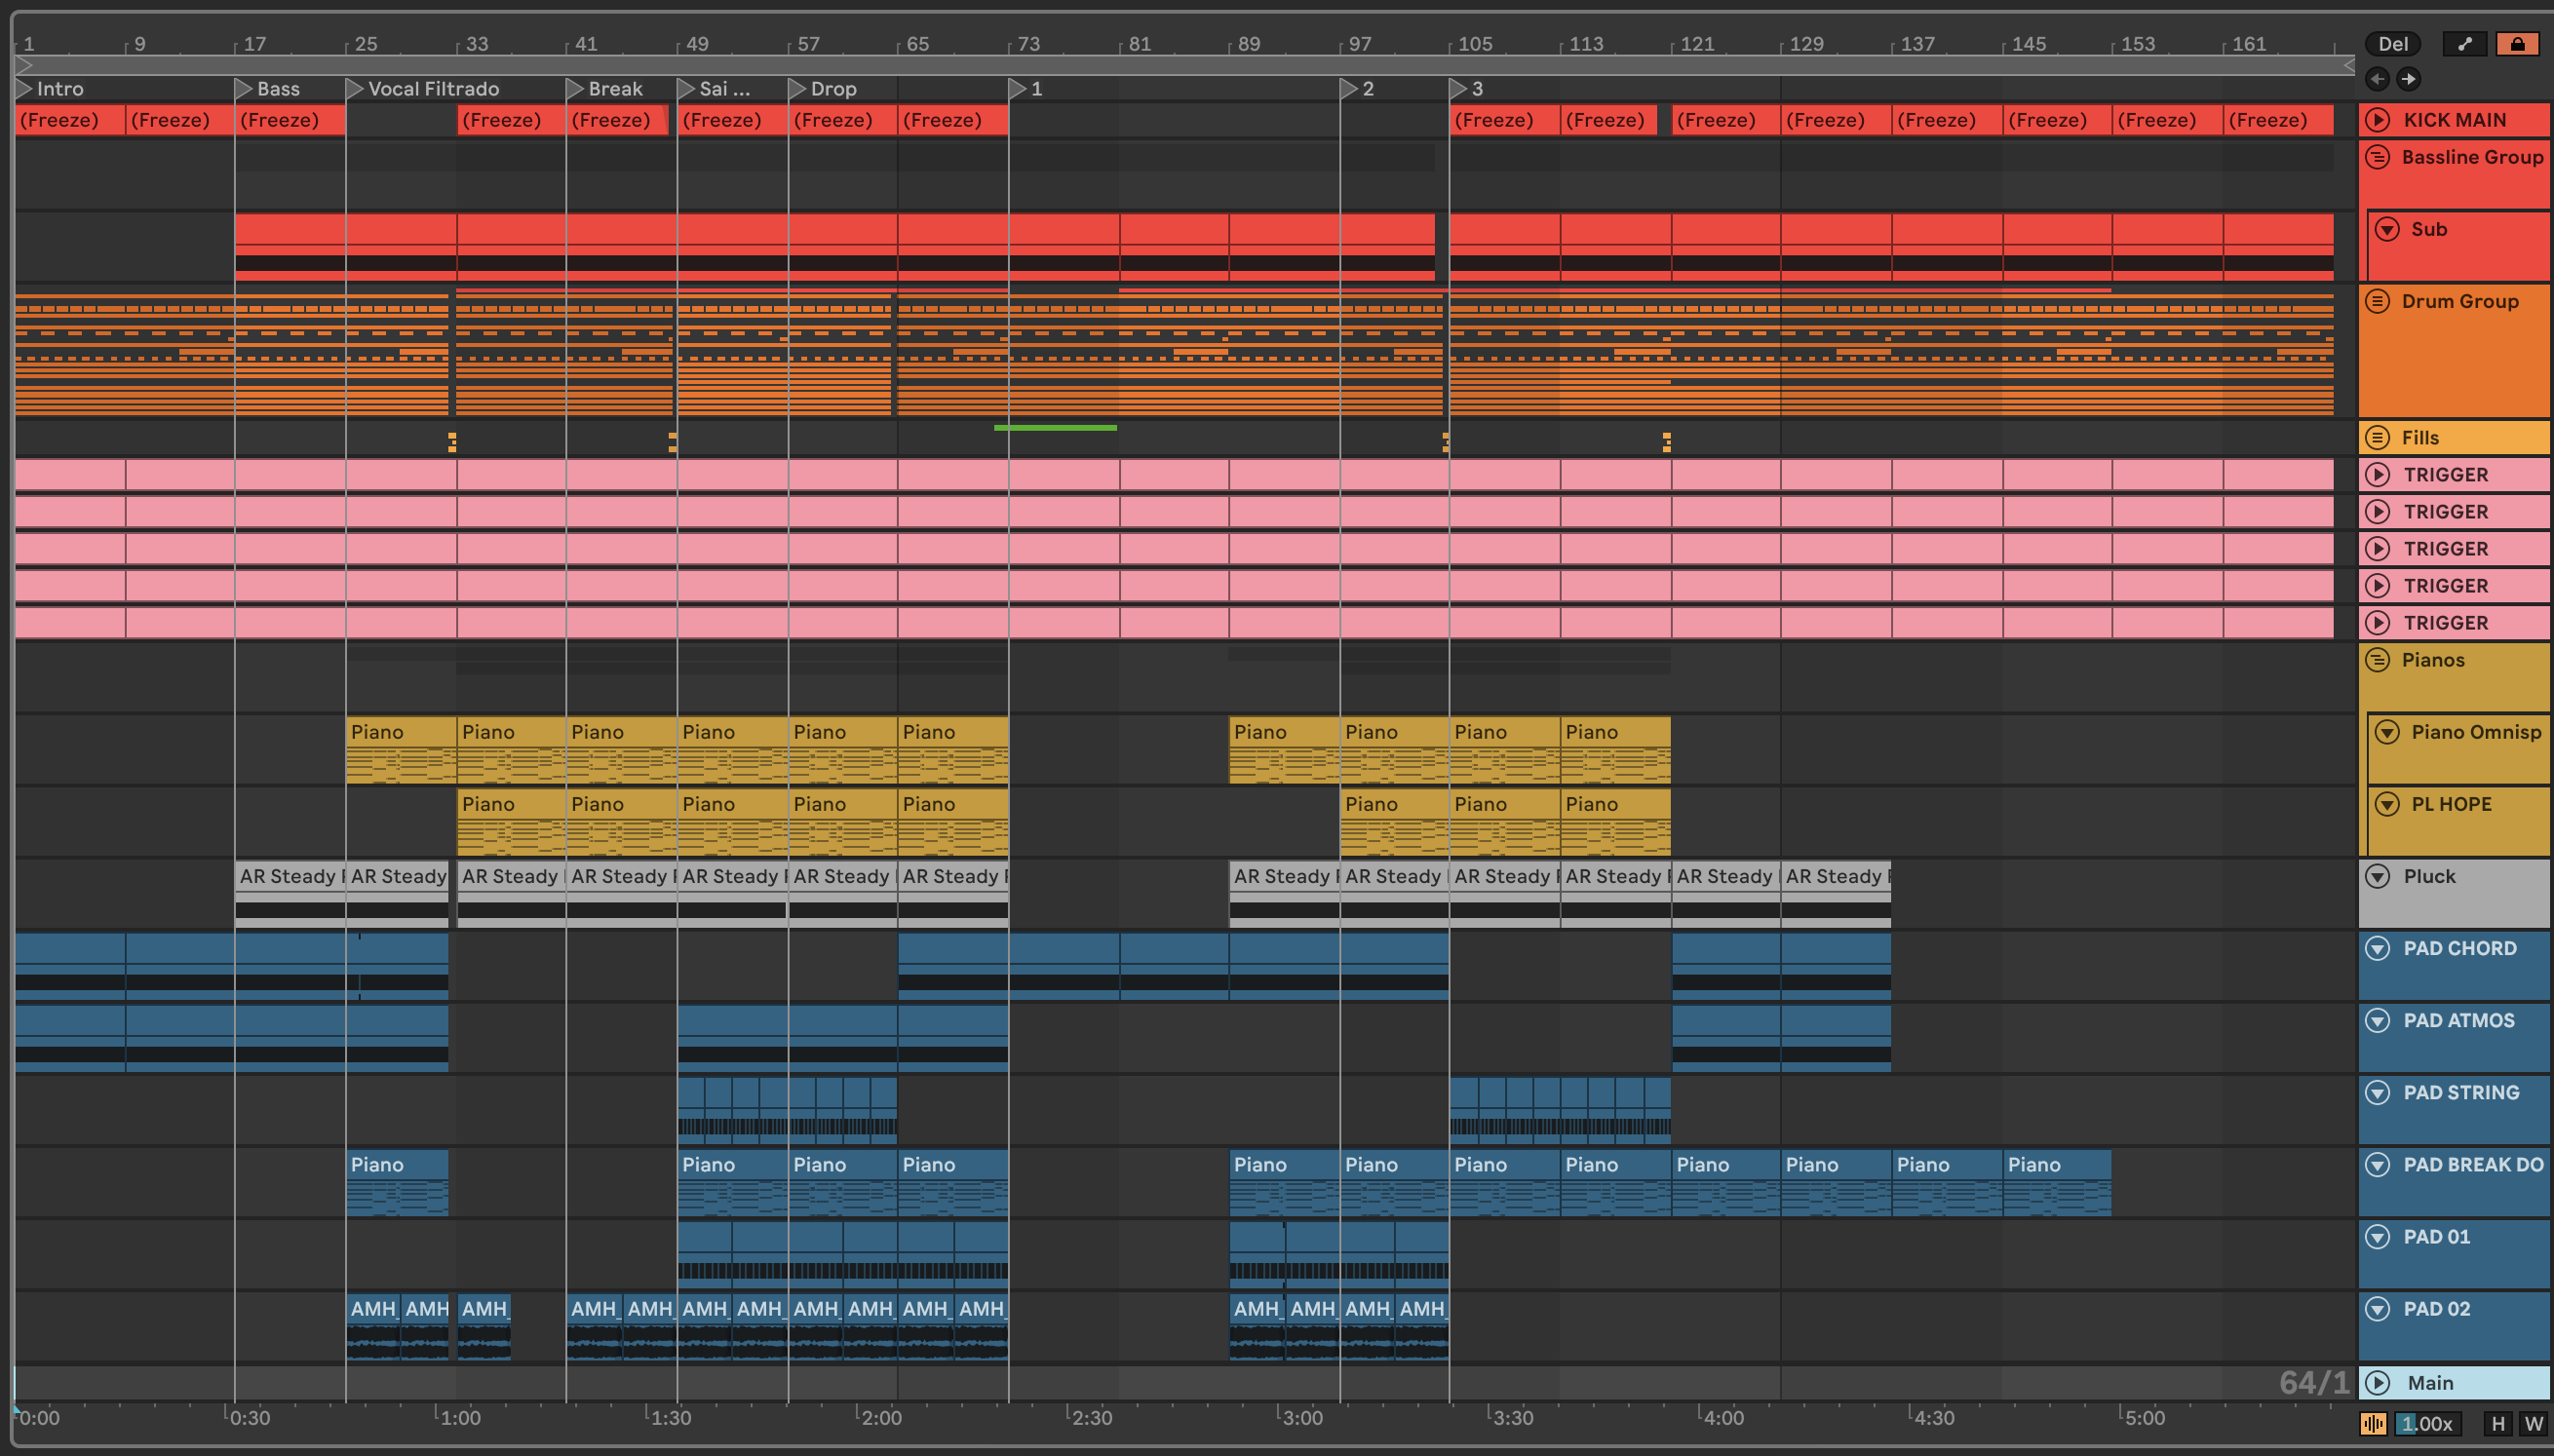Viewport: 2554px width, 1456px height.
Task: Click PAD STRING track fold arrow
Action: point(2378,1092)
